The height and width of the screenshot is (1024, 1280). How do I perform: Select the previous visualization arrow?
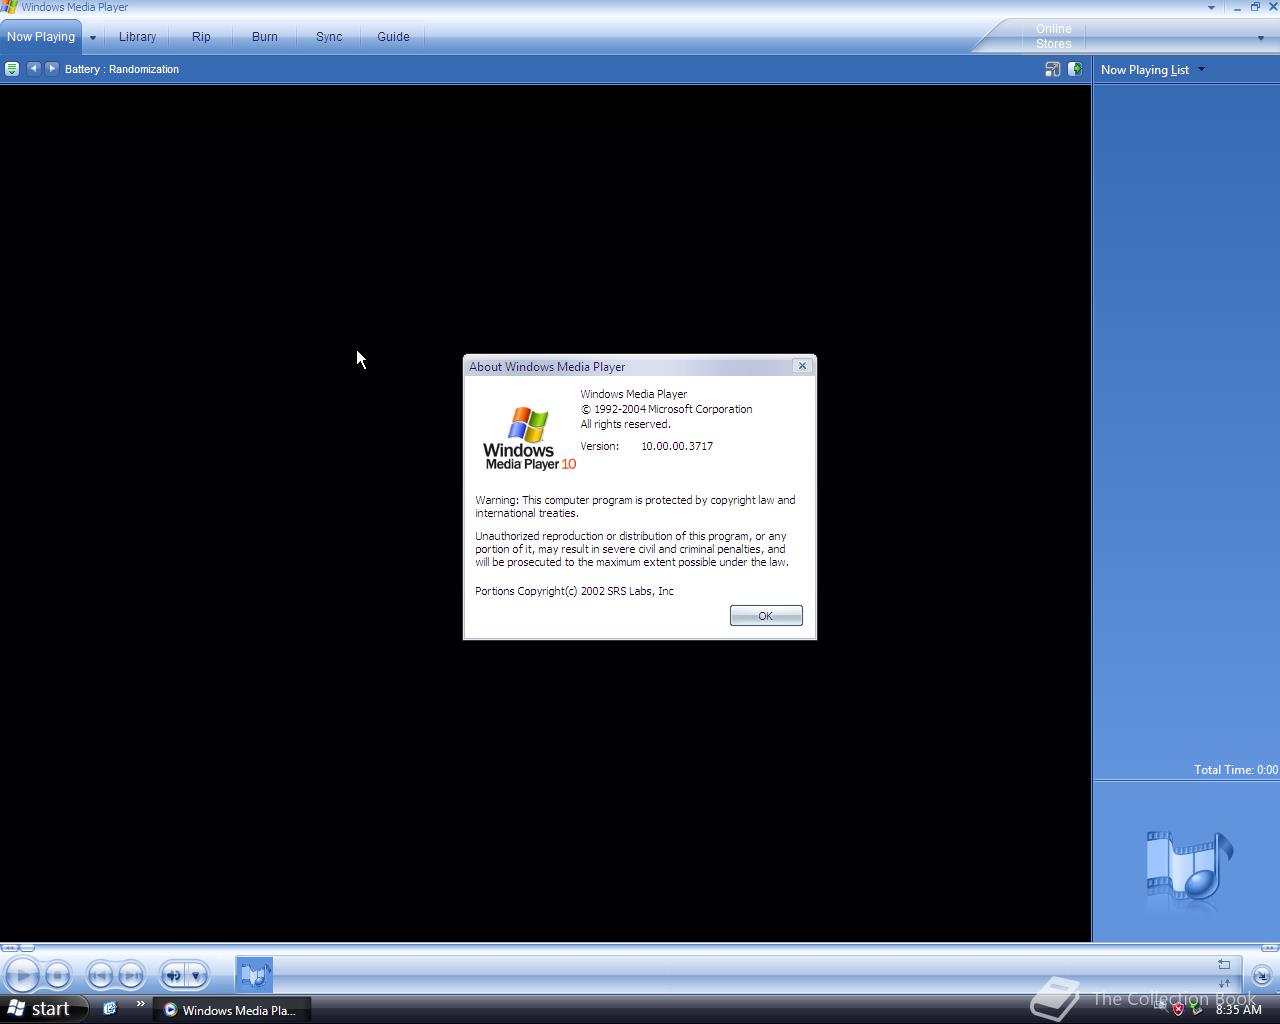(33, 69)
